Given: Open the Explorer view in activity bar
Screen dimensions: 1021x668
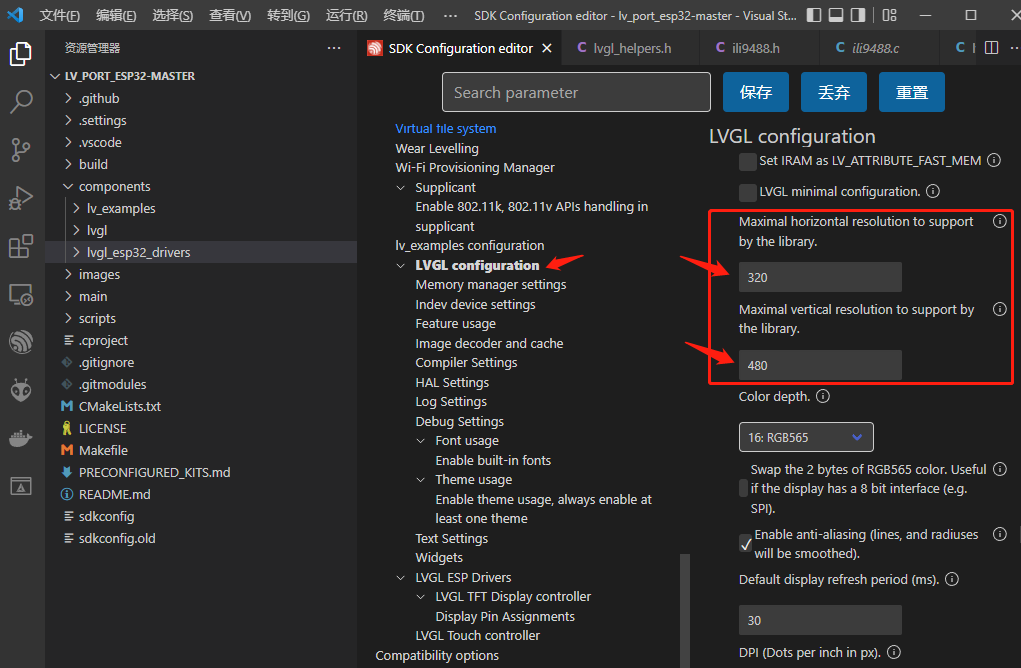Looking at the screenshot, I should coord(21,53).
